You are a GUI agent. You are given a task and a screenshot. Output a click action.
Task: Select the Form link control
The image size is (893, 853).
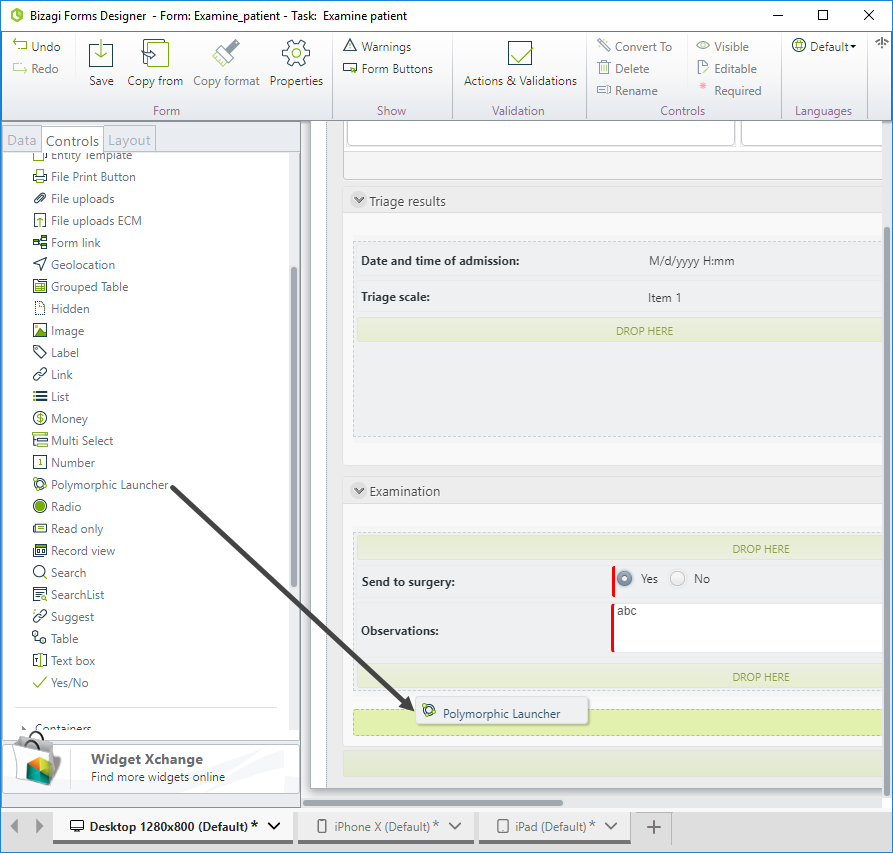pos(67,243)
